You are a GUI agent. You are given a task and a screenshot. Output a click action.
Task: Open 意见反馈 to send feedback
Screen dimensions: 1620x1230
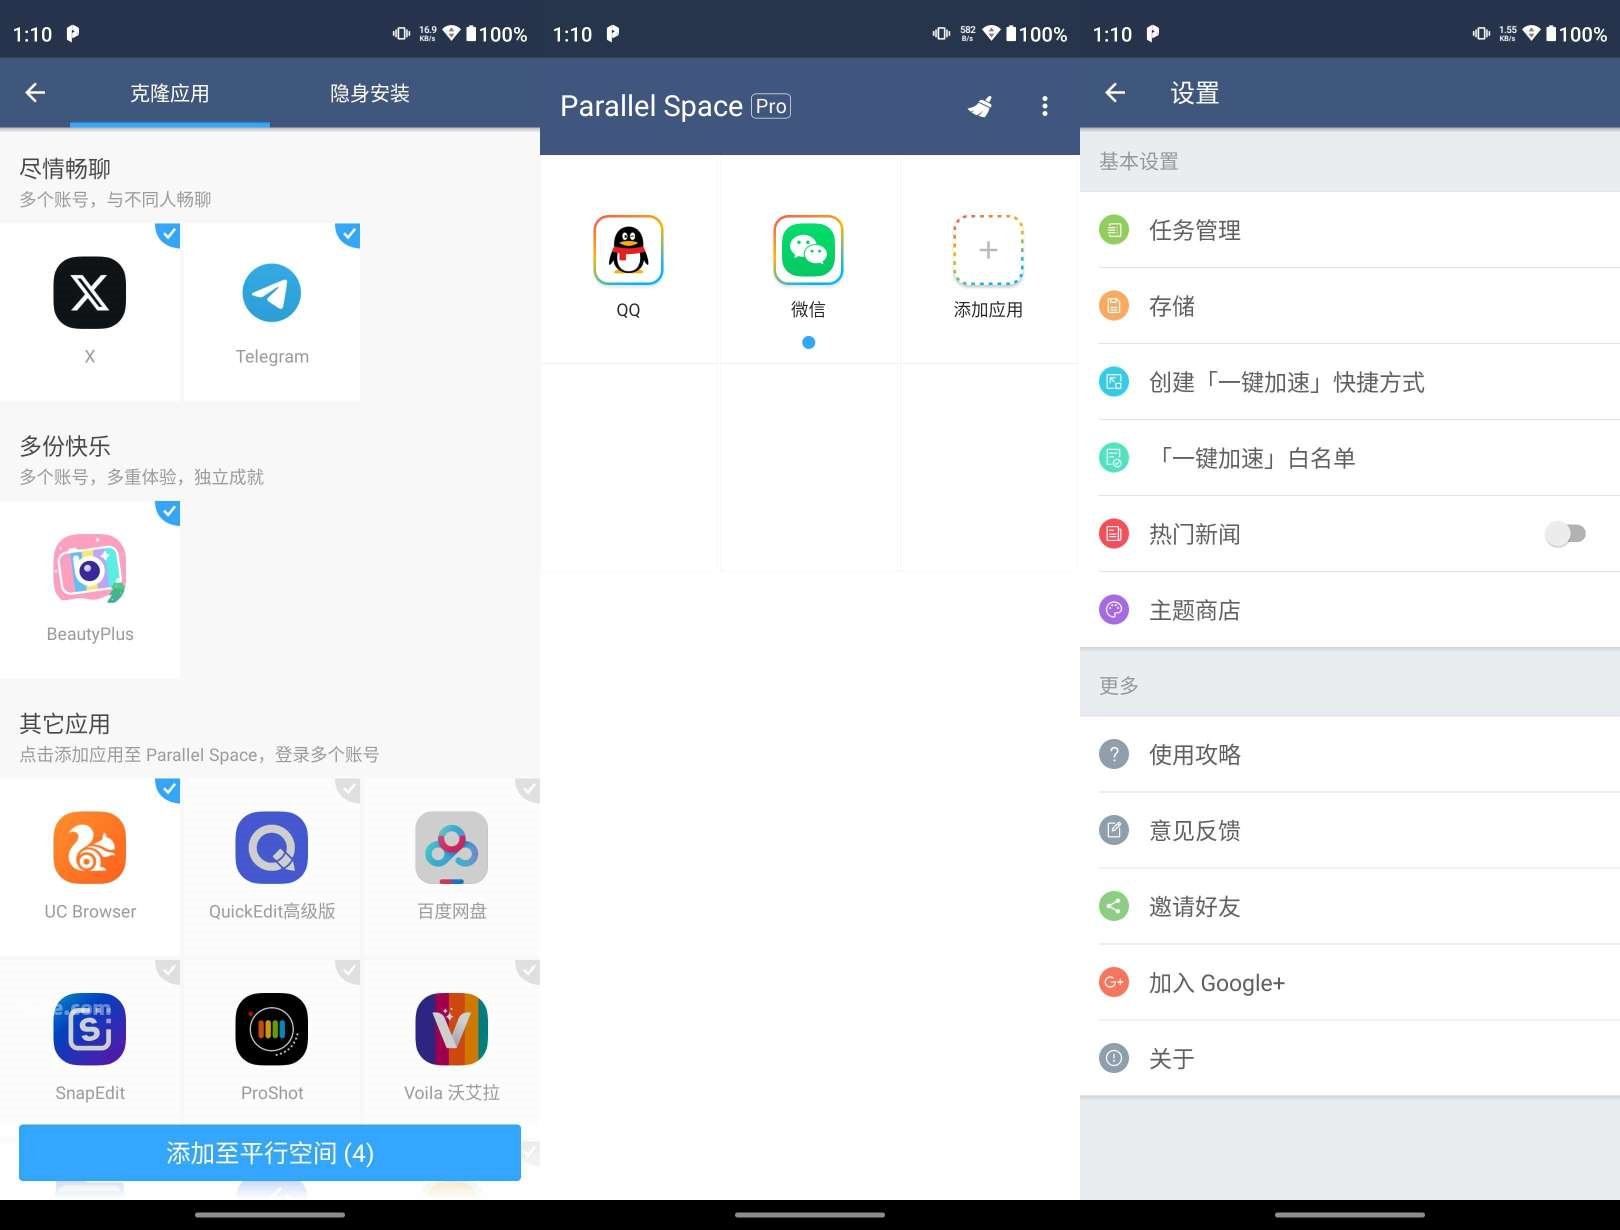click(1196, 830)
